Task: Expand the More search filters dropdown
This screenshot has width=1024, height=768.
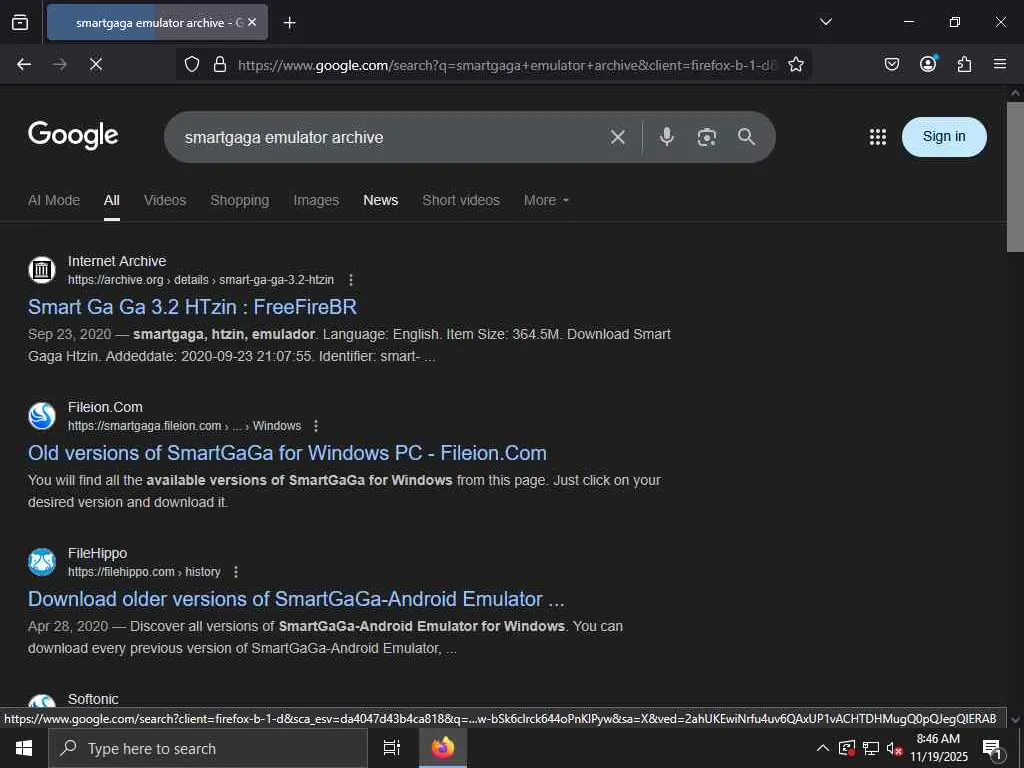Action: point(546,200)
